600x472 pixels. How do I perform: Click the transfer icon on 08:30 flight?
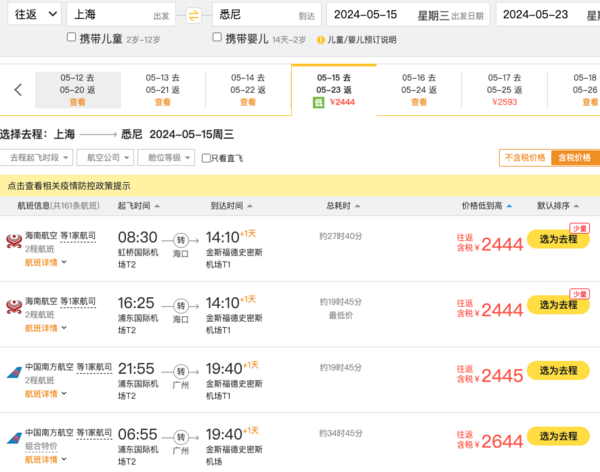point(181,240)
